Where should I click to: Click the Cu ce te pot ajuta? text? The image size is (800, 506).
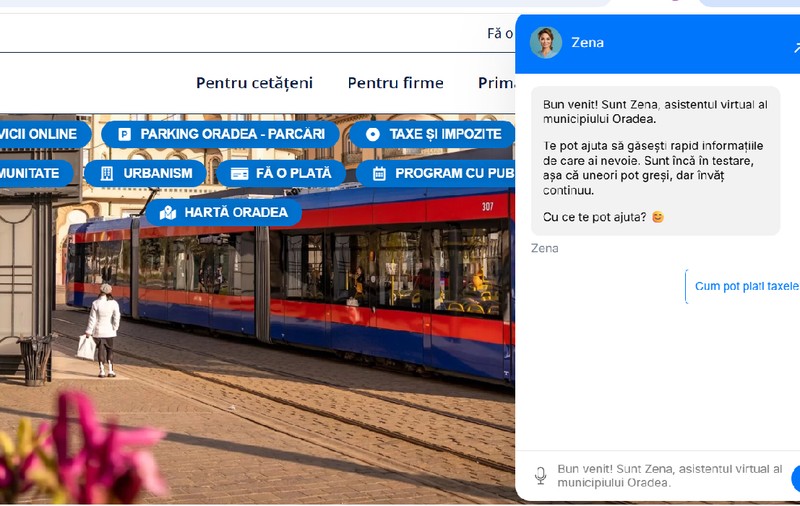click(594, 217)
